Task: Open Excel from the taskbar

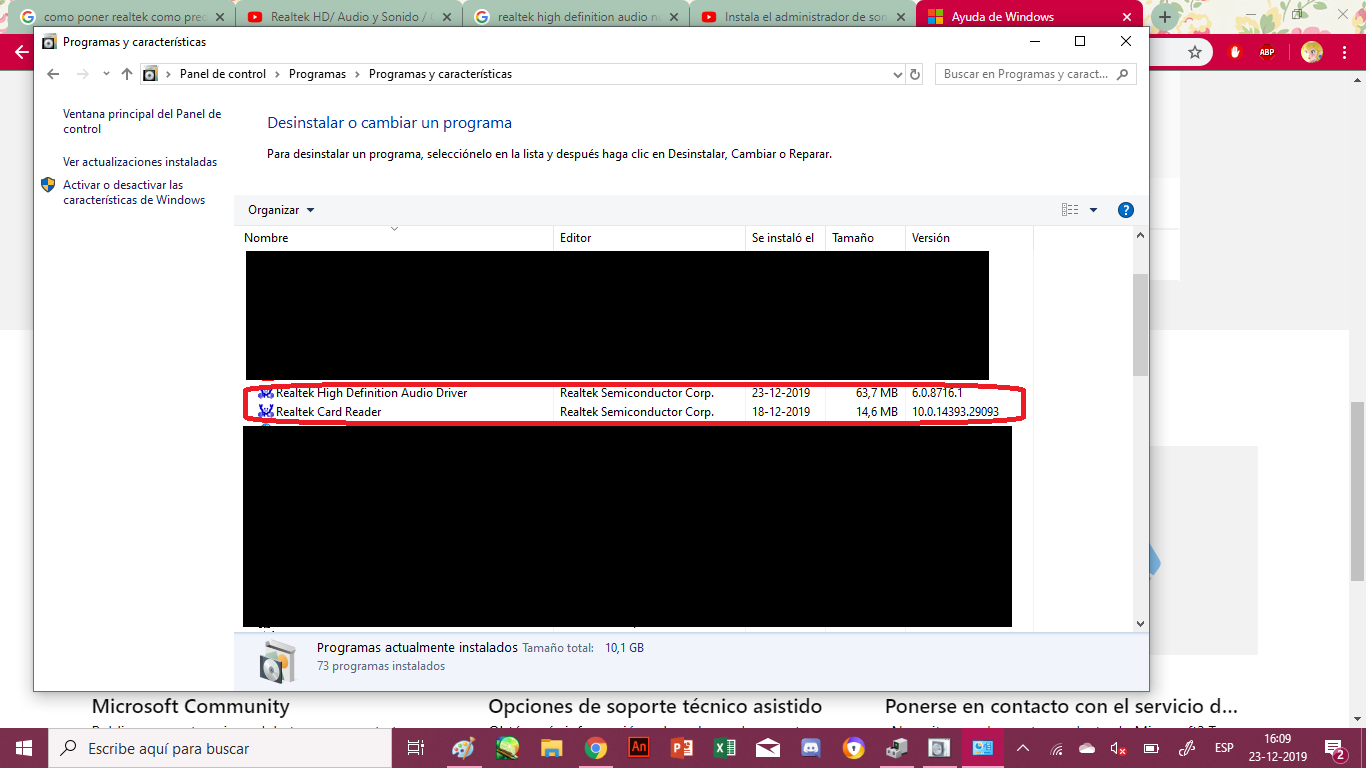Action: (x=726, y=748)
